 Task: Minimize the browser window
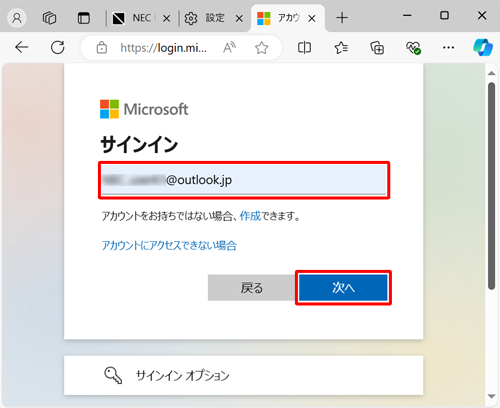407,15
